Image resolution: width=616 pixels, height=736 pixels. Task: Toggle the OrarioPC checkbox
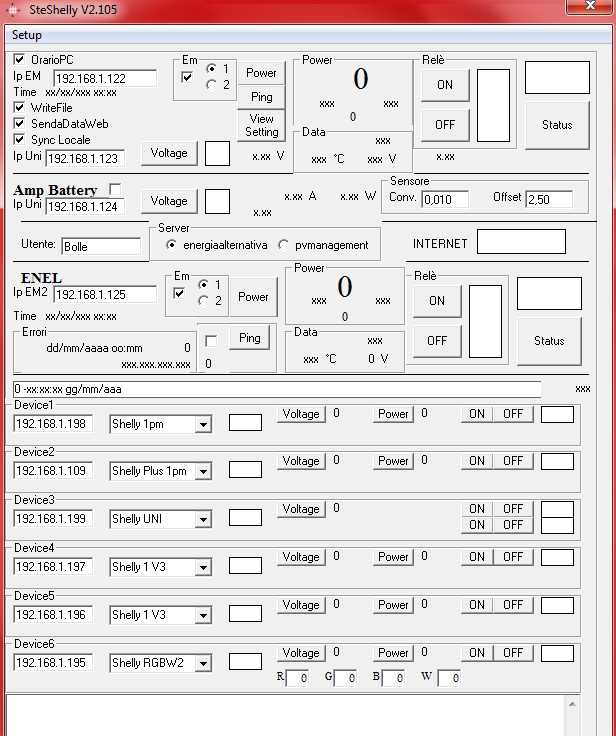tap(19, 59)
